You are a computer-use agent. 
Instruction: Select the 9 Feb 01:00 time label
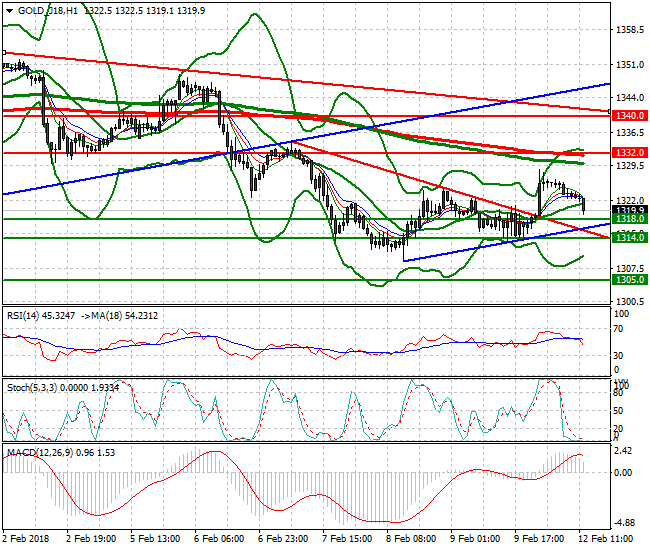tap(475, 539)
